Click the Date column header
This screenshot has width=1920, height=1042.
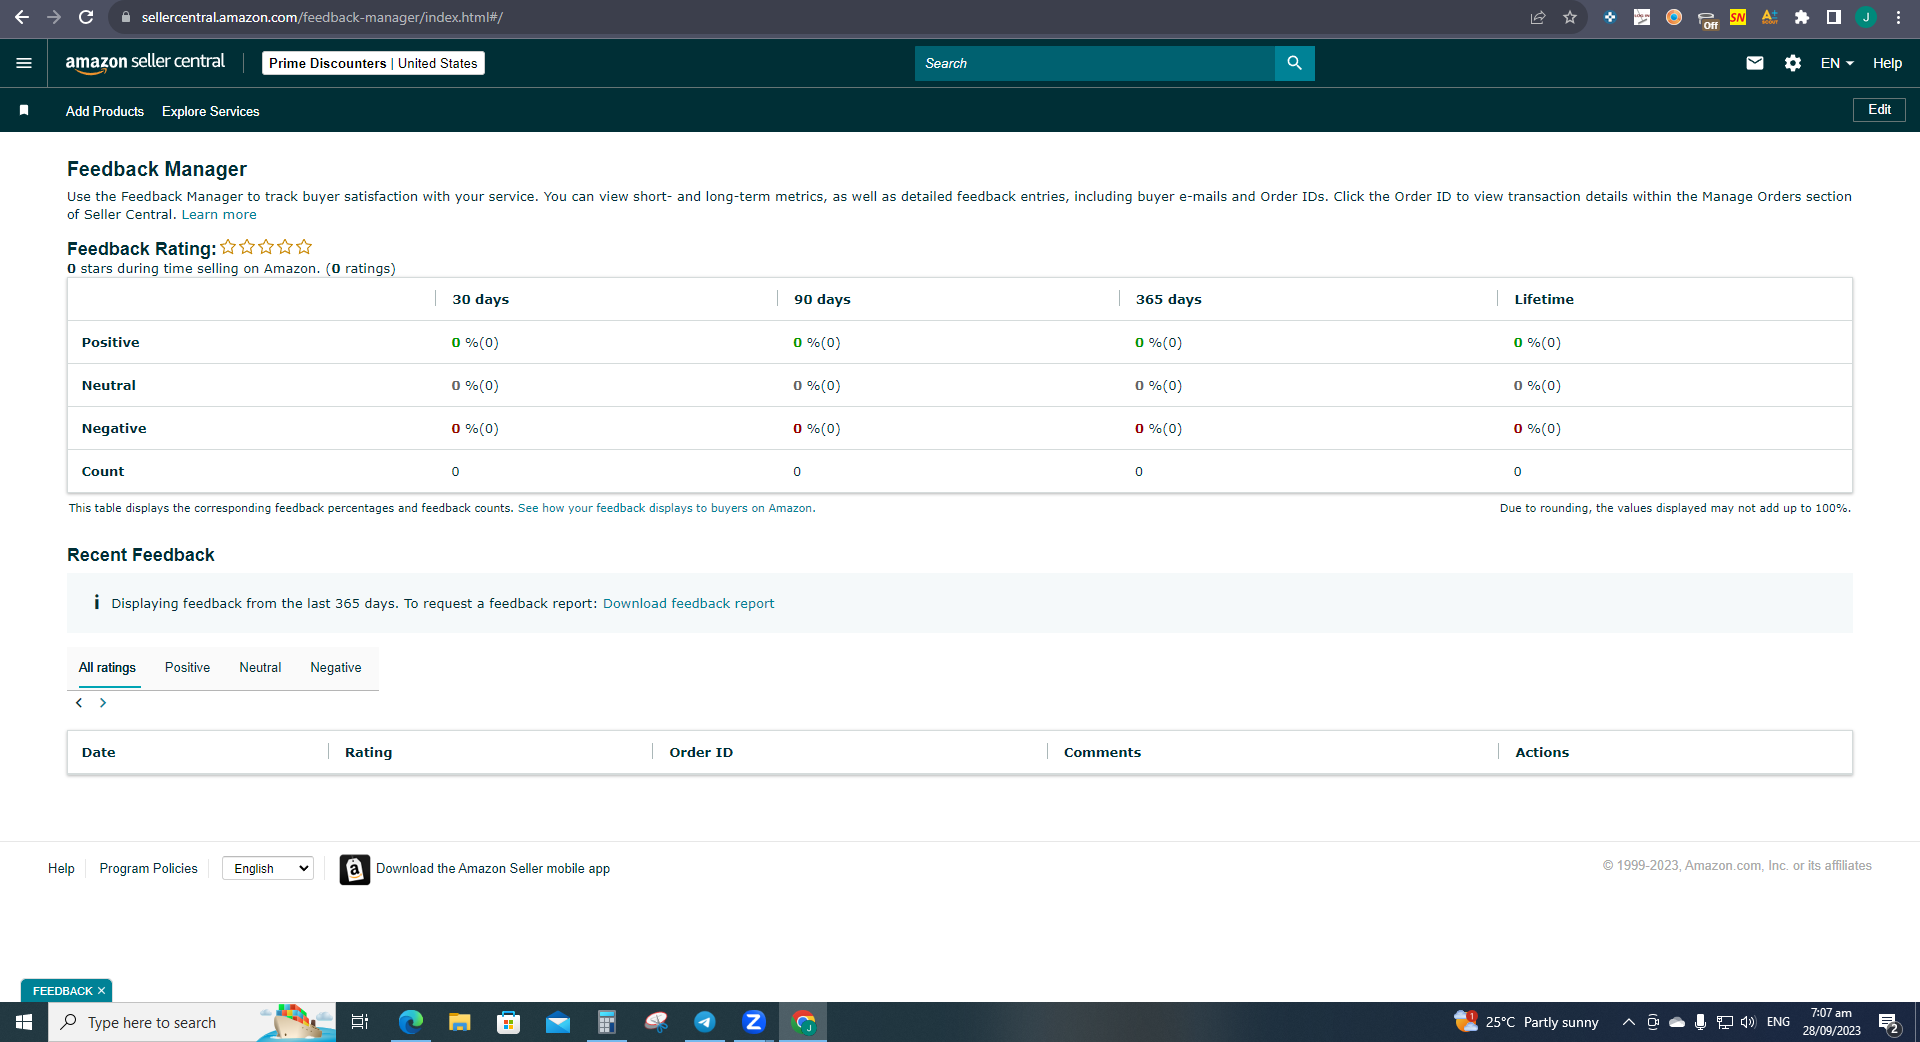pos(98,752)
